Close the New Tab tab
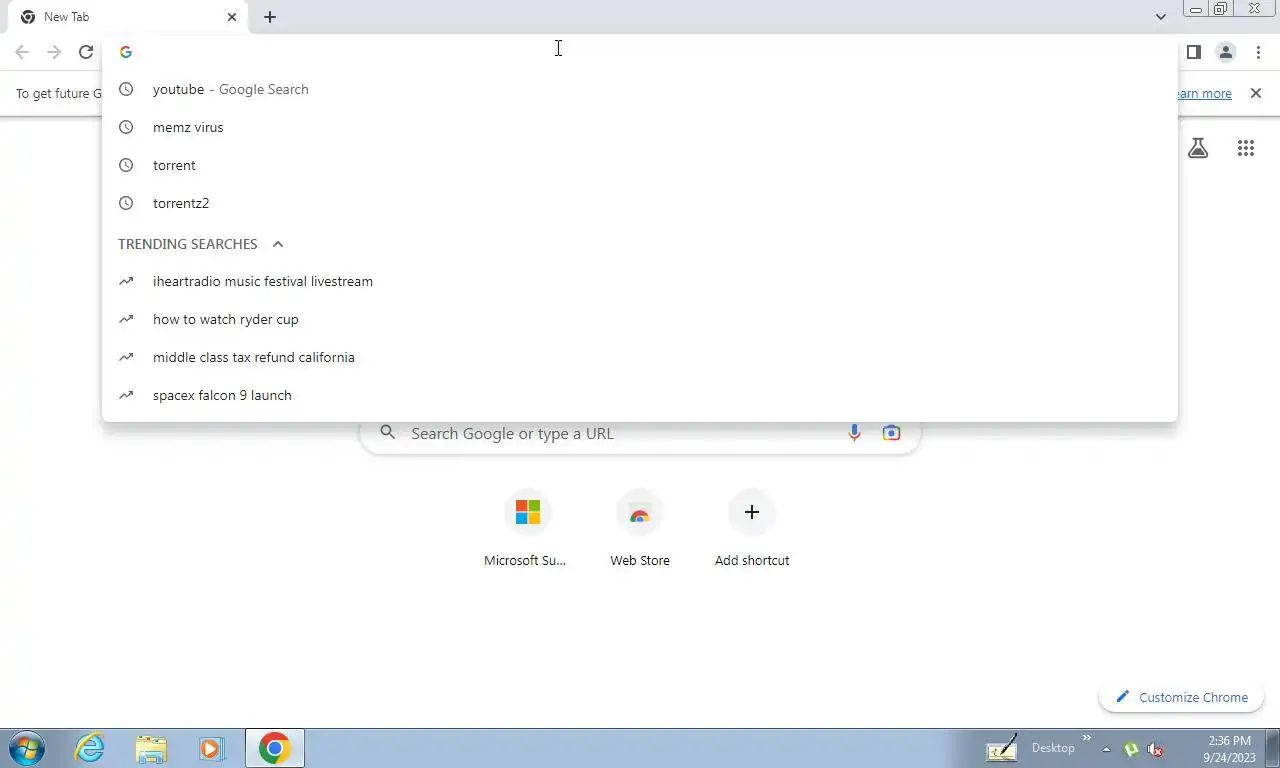The width and height of the screenshot is (1280, 768). (x=232, y=17)
